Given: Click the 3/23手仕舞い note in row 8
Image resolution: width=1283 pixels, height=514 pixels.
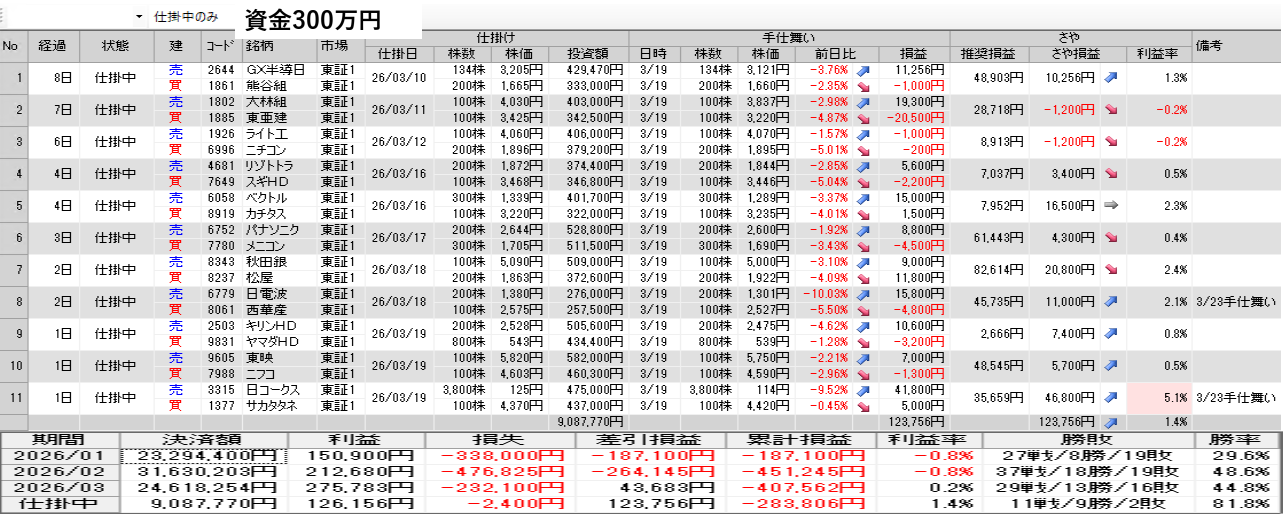Looking at the screenshot, I should (x=1235, y=302).
